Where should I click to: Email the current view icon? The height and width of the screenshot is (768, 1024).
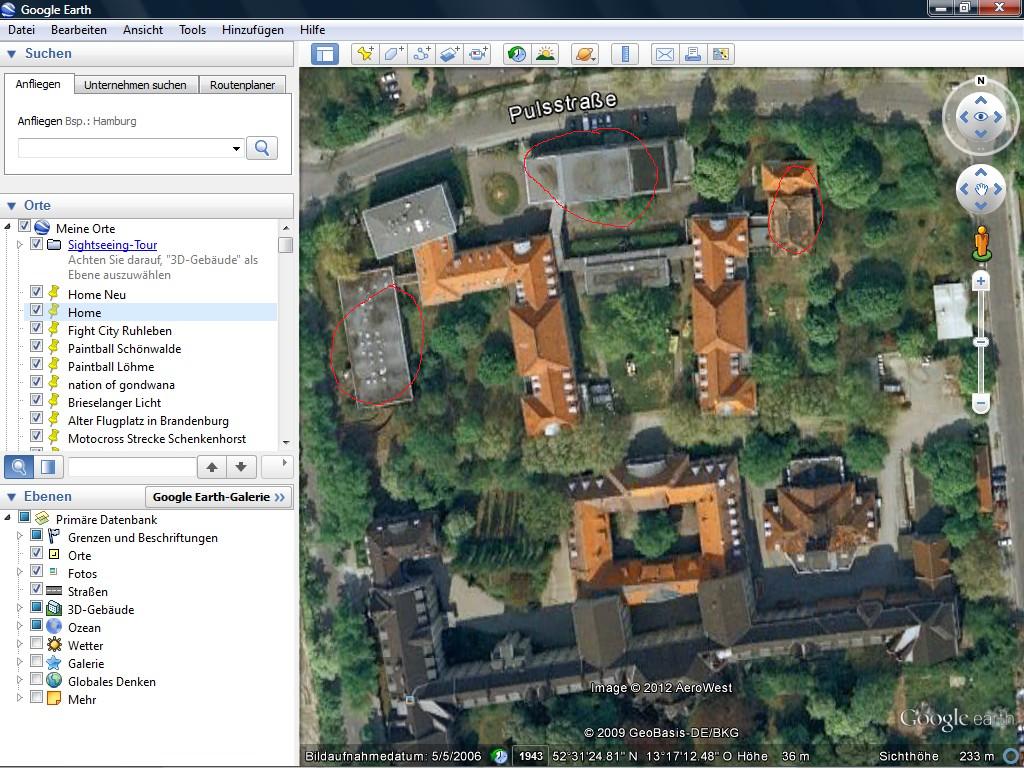665,54
